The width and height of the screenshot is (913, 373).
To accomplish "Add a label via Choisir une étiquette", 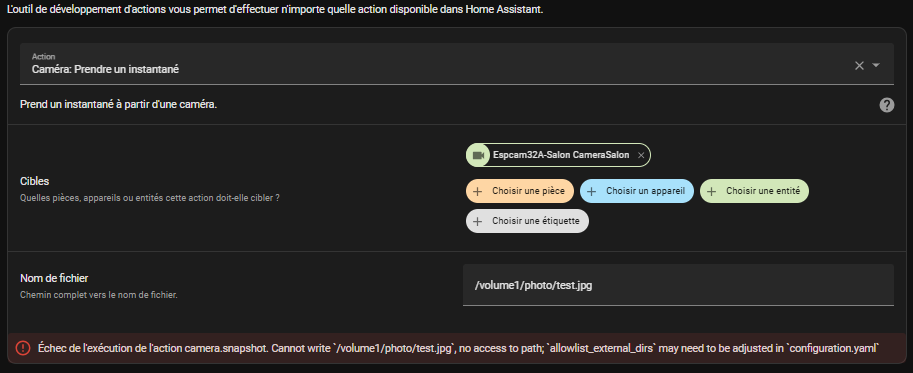I will click(527, 221).
